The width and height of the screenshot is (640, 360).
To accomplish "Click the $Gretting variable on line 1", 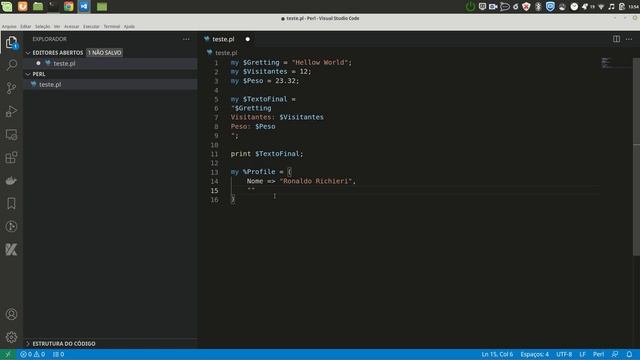I will pos(261,62).
